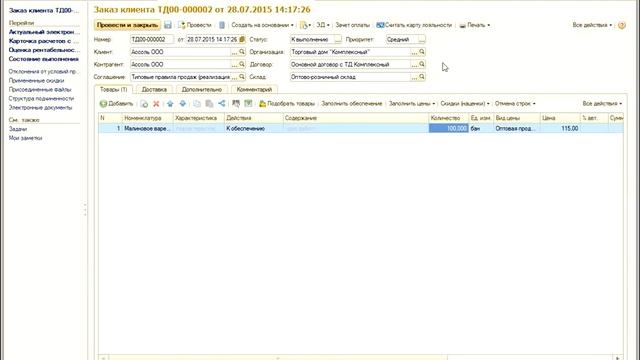Click the Зачет оплаты button
Viewport: 640px width, 360px height.
click(353, 25)
